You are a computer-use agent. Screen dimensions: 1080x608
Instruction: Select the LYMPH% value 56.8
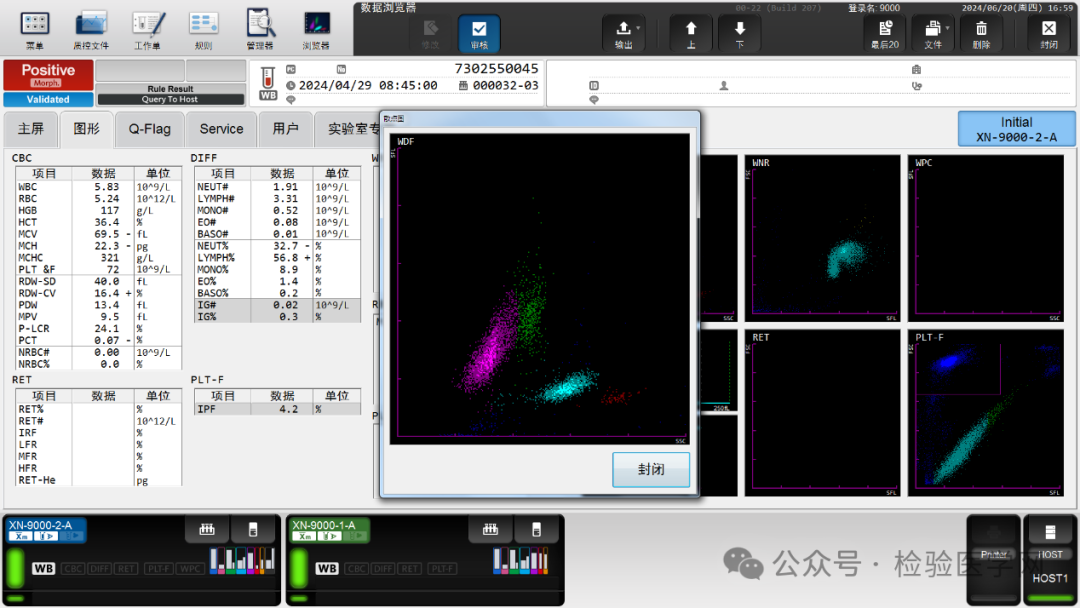(286, 258)
